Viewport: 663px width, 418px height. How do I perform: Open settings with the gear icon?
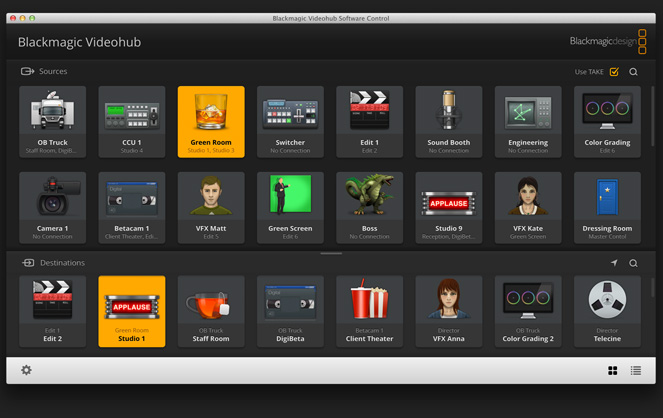[26, 370]
